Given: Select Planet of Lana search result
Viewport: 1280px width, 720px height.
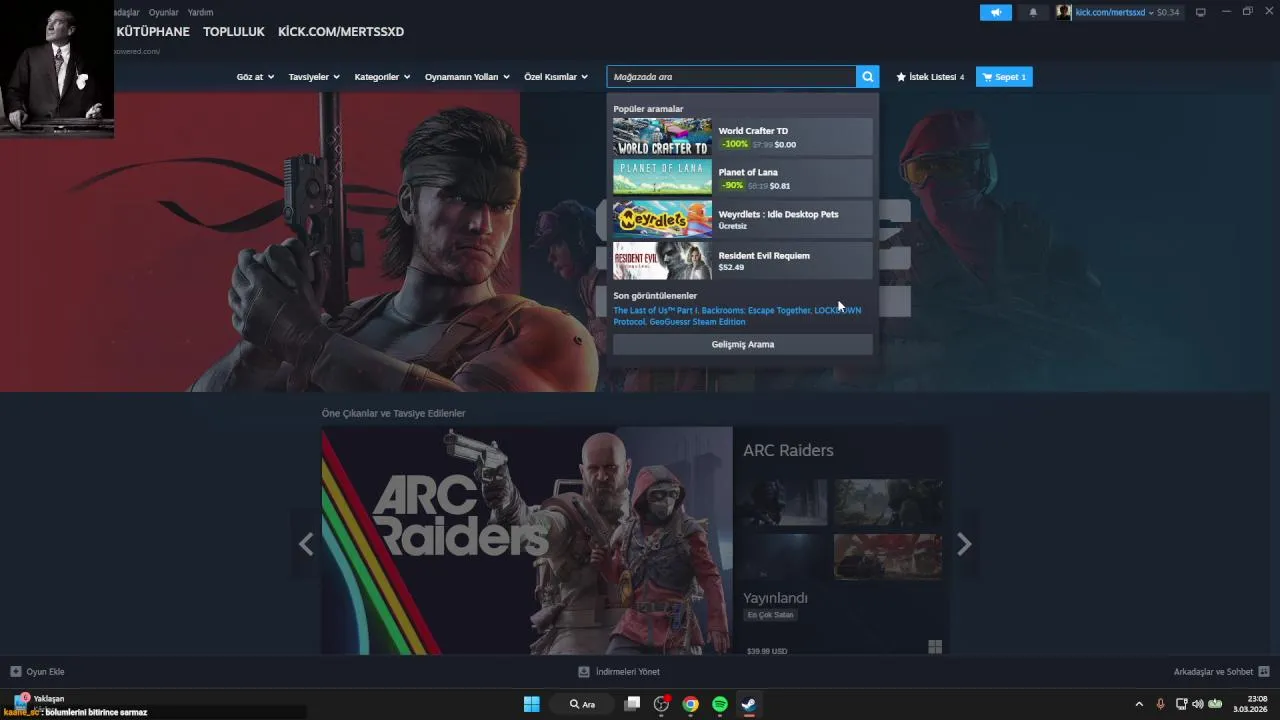Looking at the screenshot, I should tap(742, 178).
